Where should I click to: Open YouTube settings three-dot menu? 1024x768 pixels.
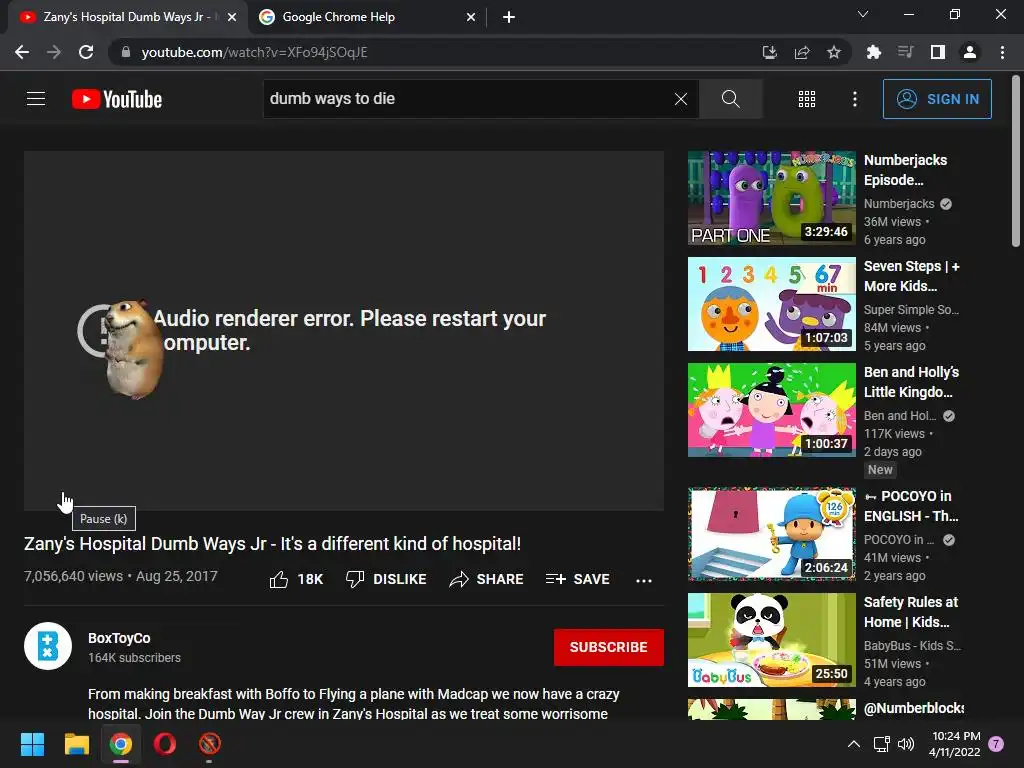(854, 99)
